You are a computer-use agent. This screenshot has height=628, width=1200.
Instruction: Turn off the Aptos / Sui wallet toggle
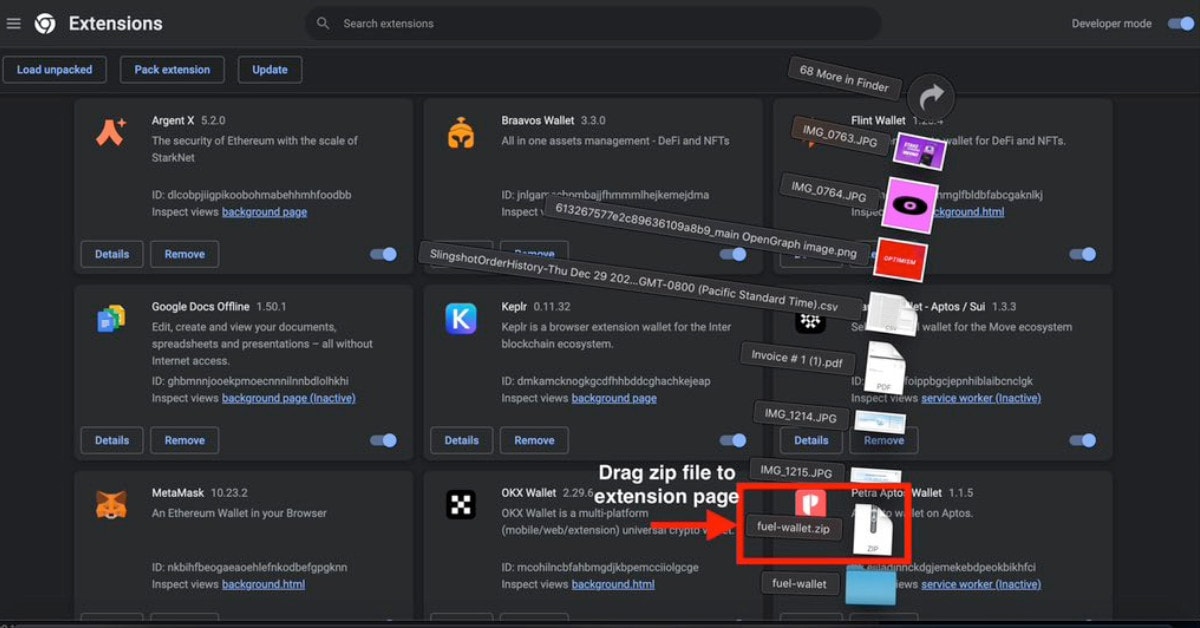[1083, 440]
